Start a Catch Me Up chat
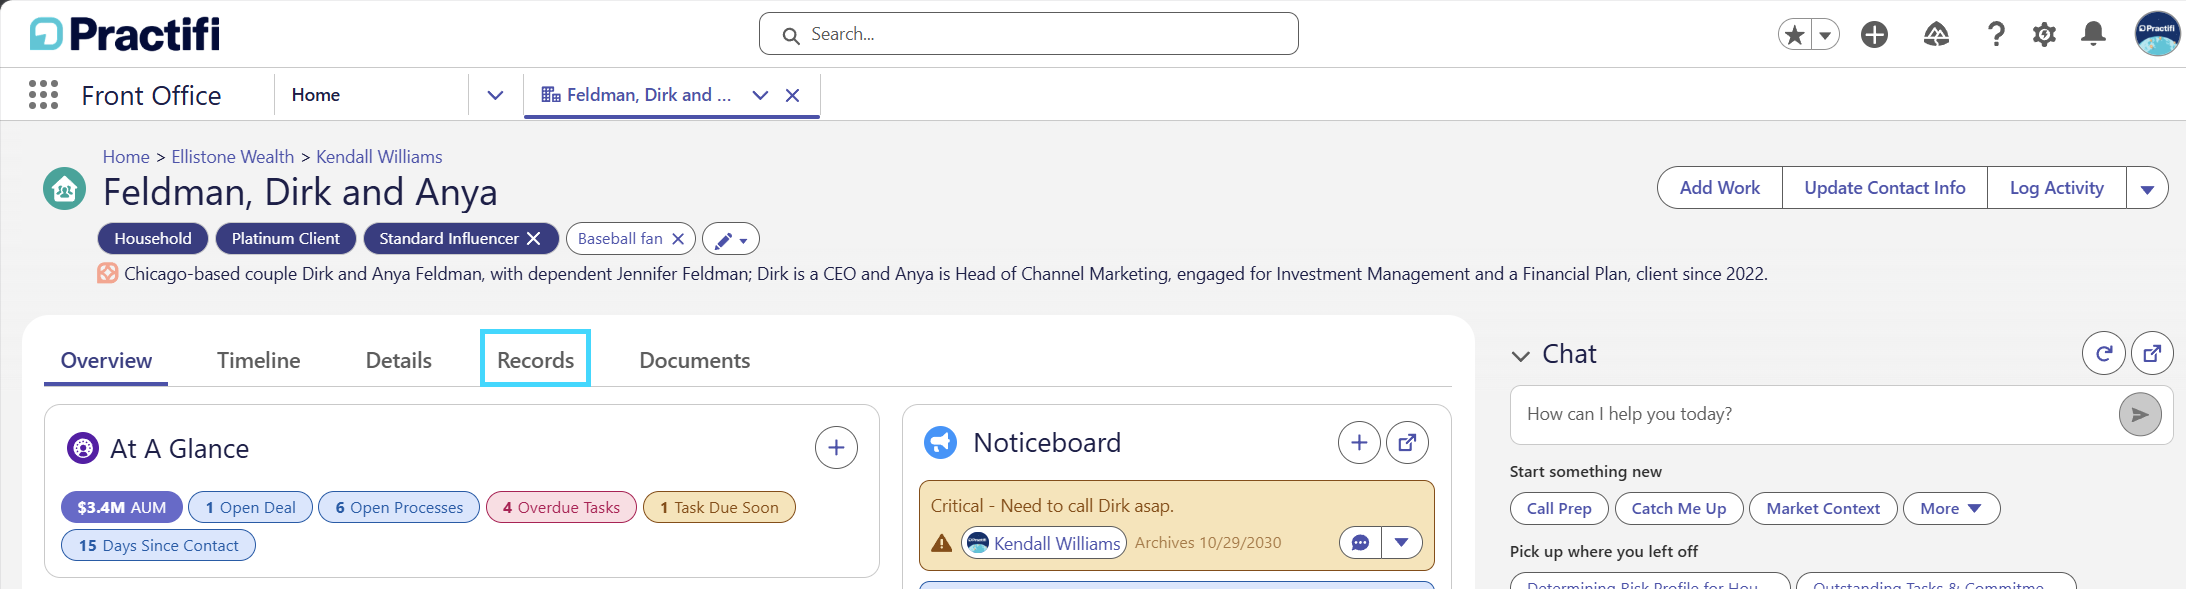This screenshot has height=589, width=2186. [x=1679, y=509]
